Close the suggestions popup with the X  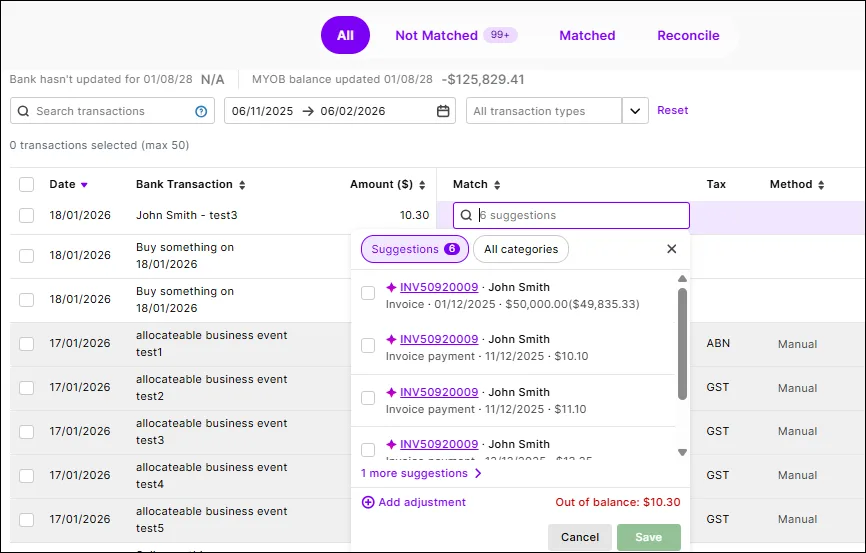point(672,249)
